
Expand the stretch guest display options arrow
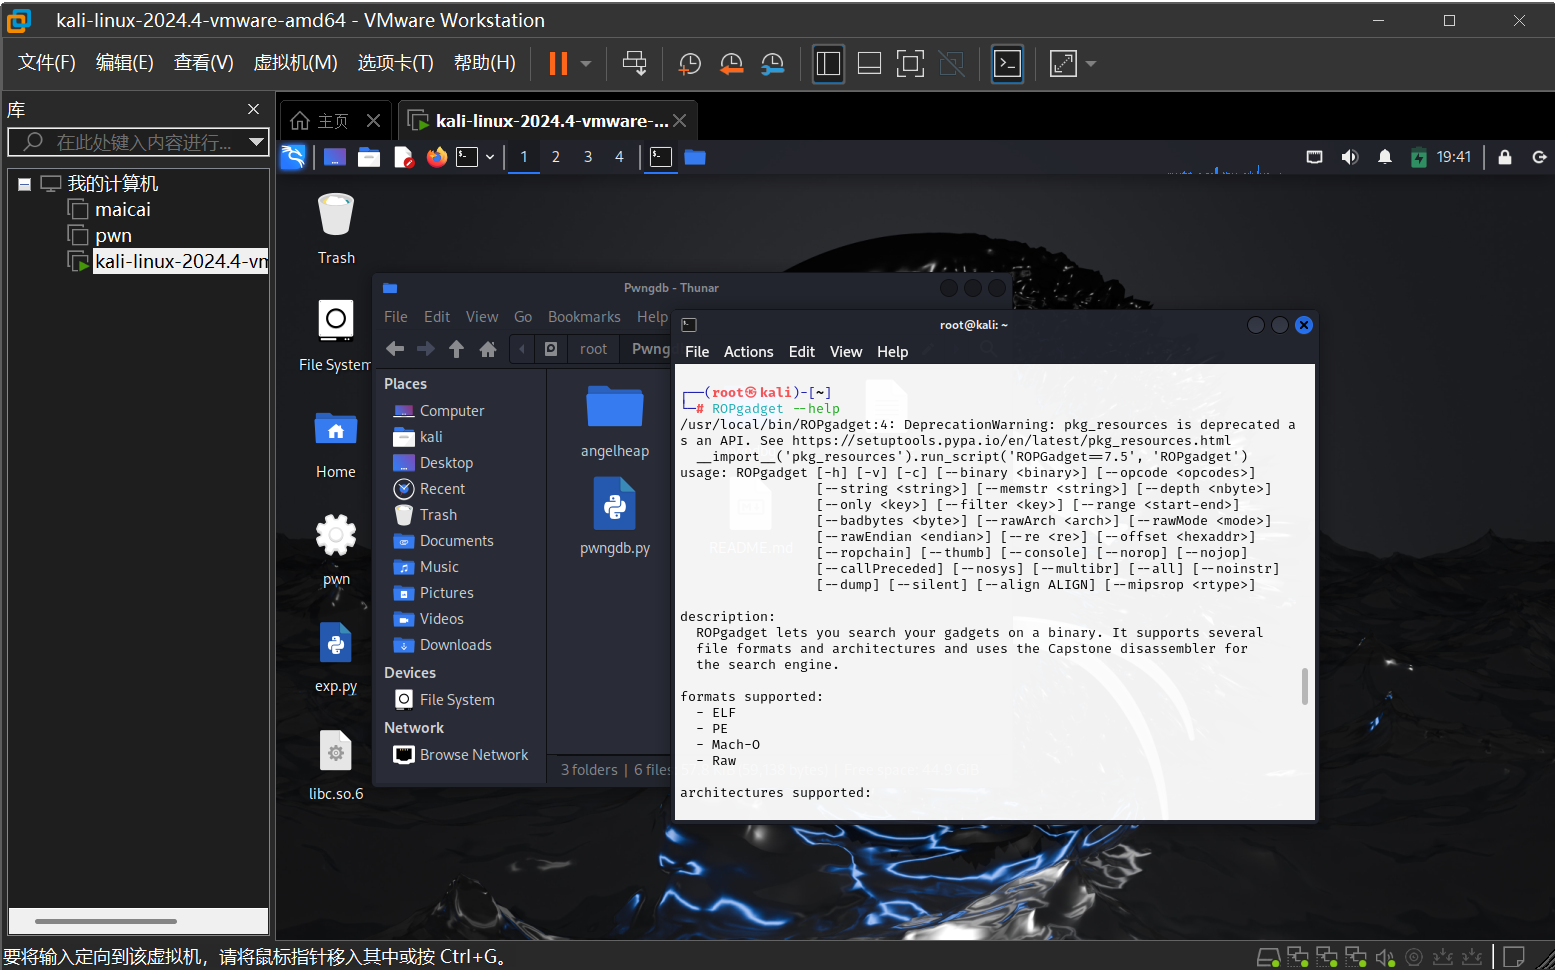click(1091, 64)
